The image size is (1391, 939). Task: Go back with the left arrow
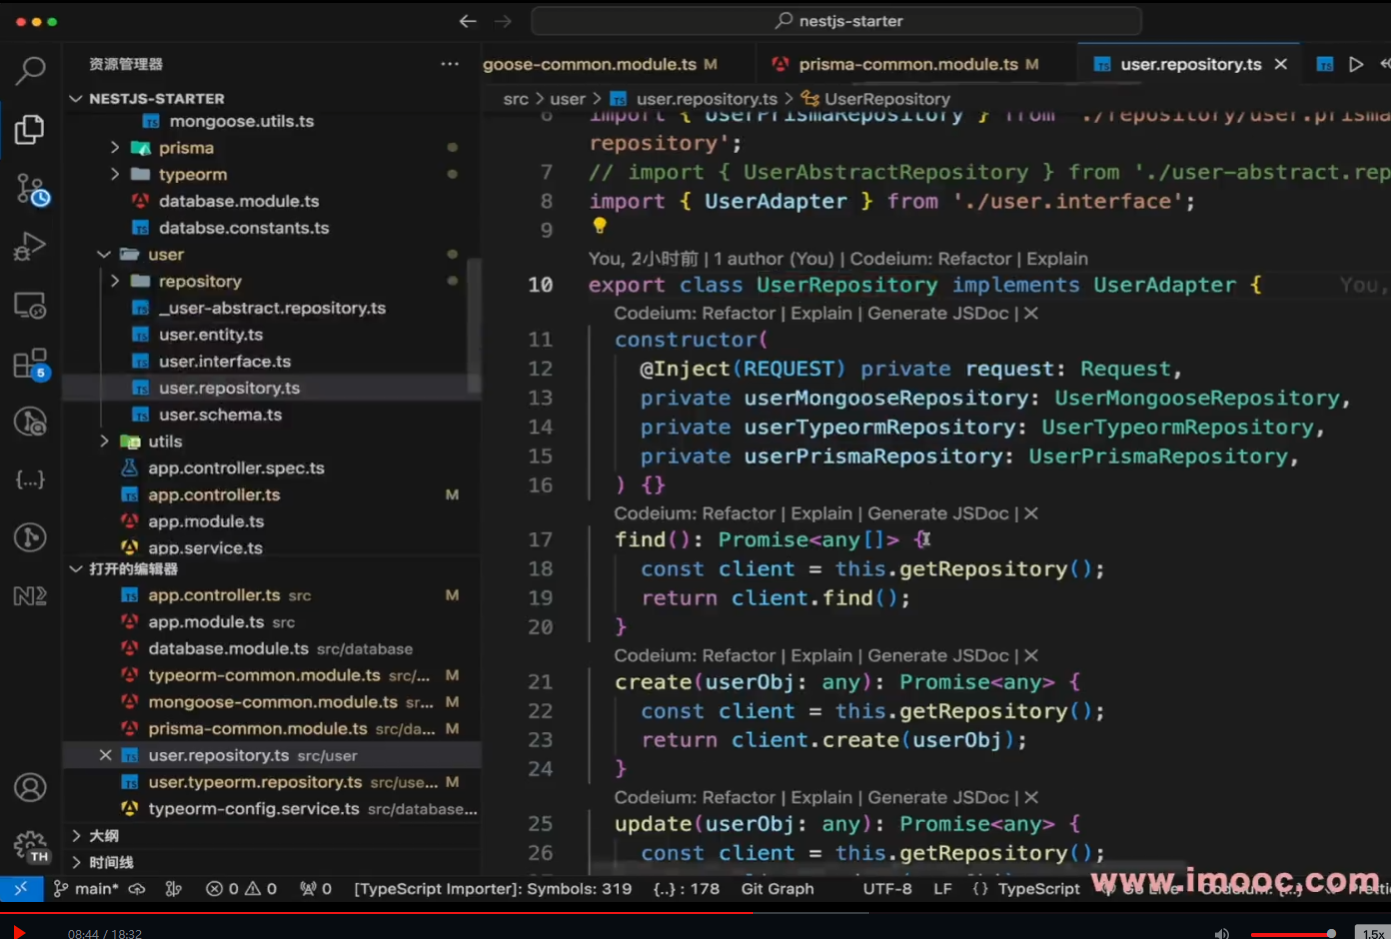tap(467, 21)
